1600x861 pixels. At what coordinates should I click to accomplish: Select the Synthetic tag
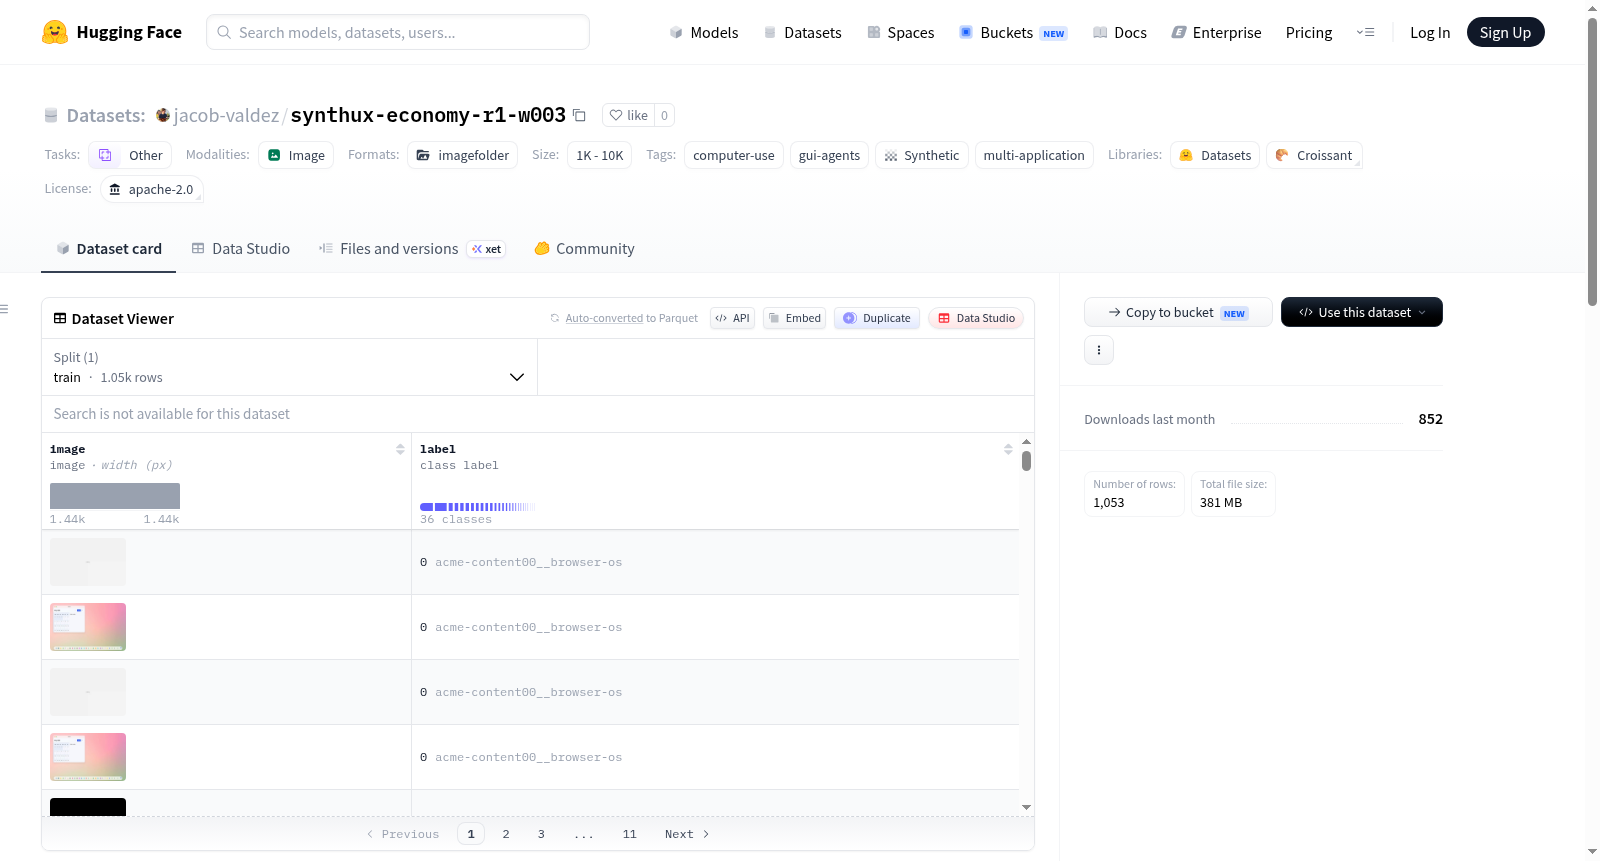click(x=922, y=155)
